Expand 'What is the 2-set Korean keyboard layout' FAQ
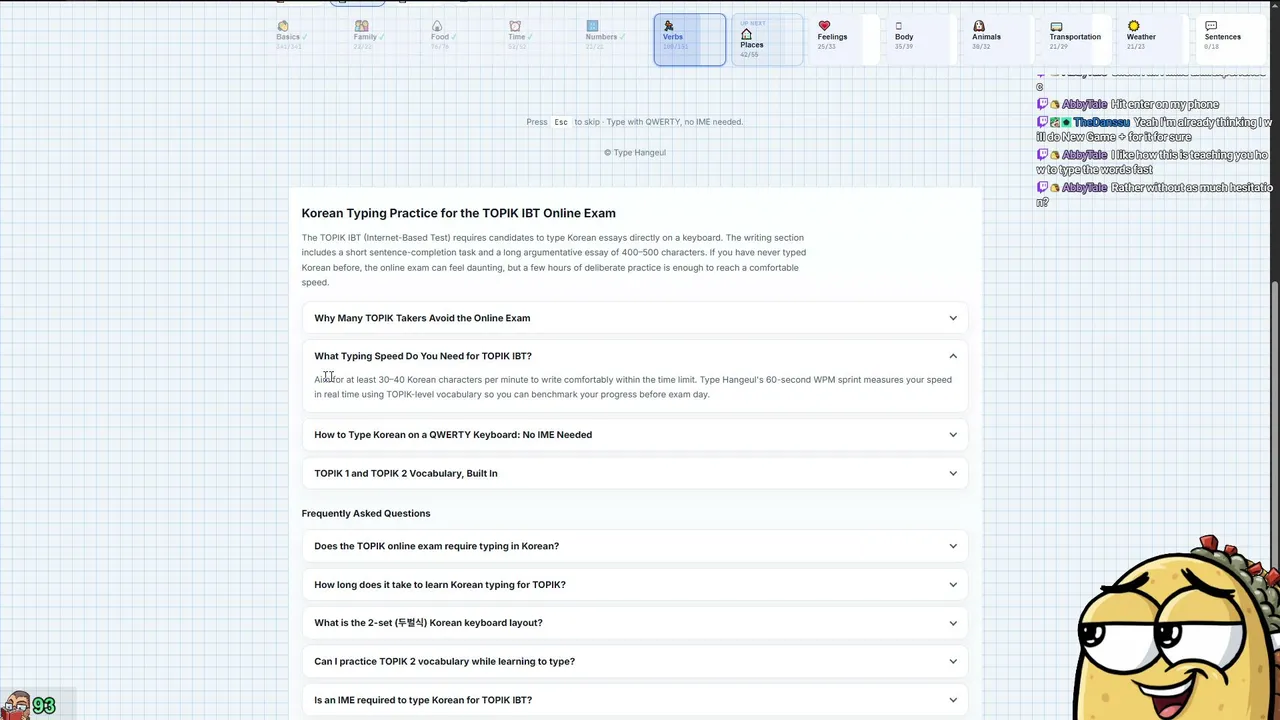This screenshot has width=1280, height=720. (x=635, y=623)
